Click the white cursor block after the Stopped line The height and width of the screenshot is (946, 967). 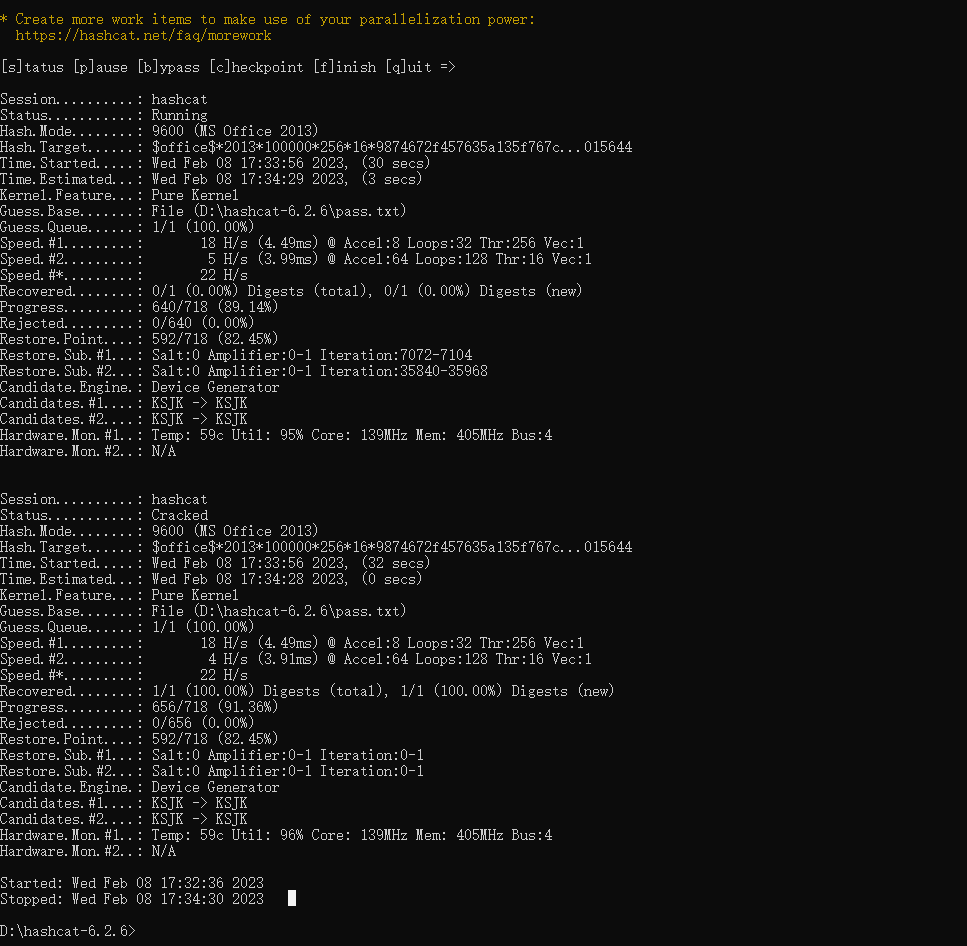(x=292, y=898)
